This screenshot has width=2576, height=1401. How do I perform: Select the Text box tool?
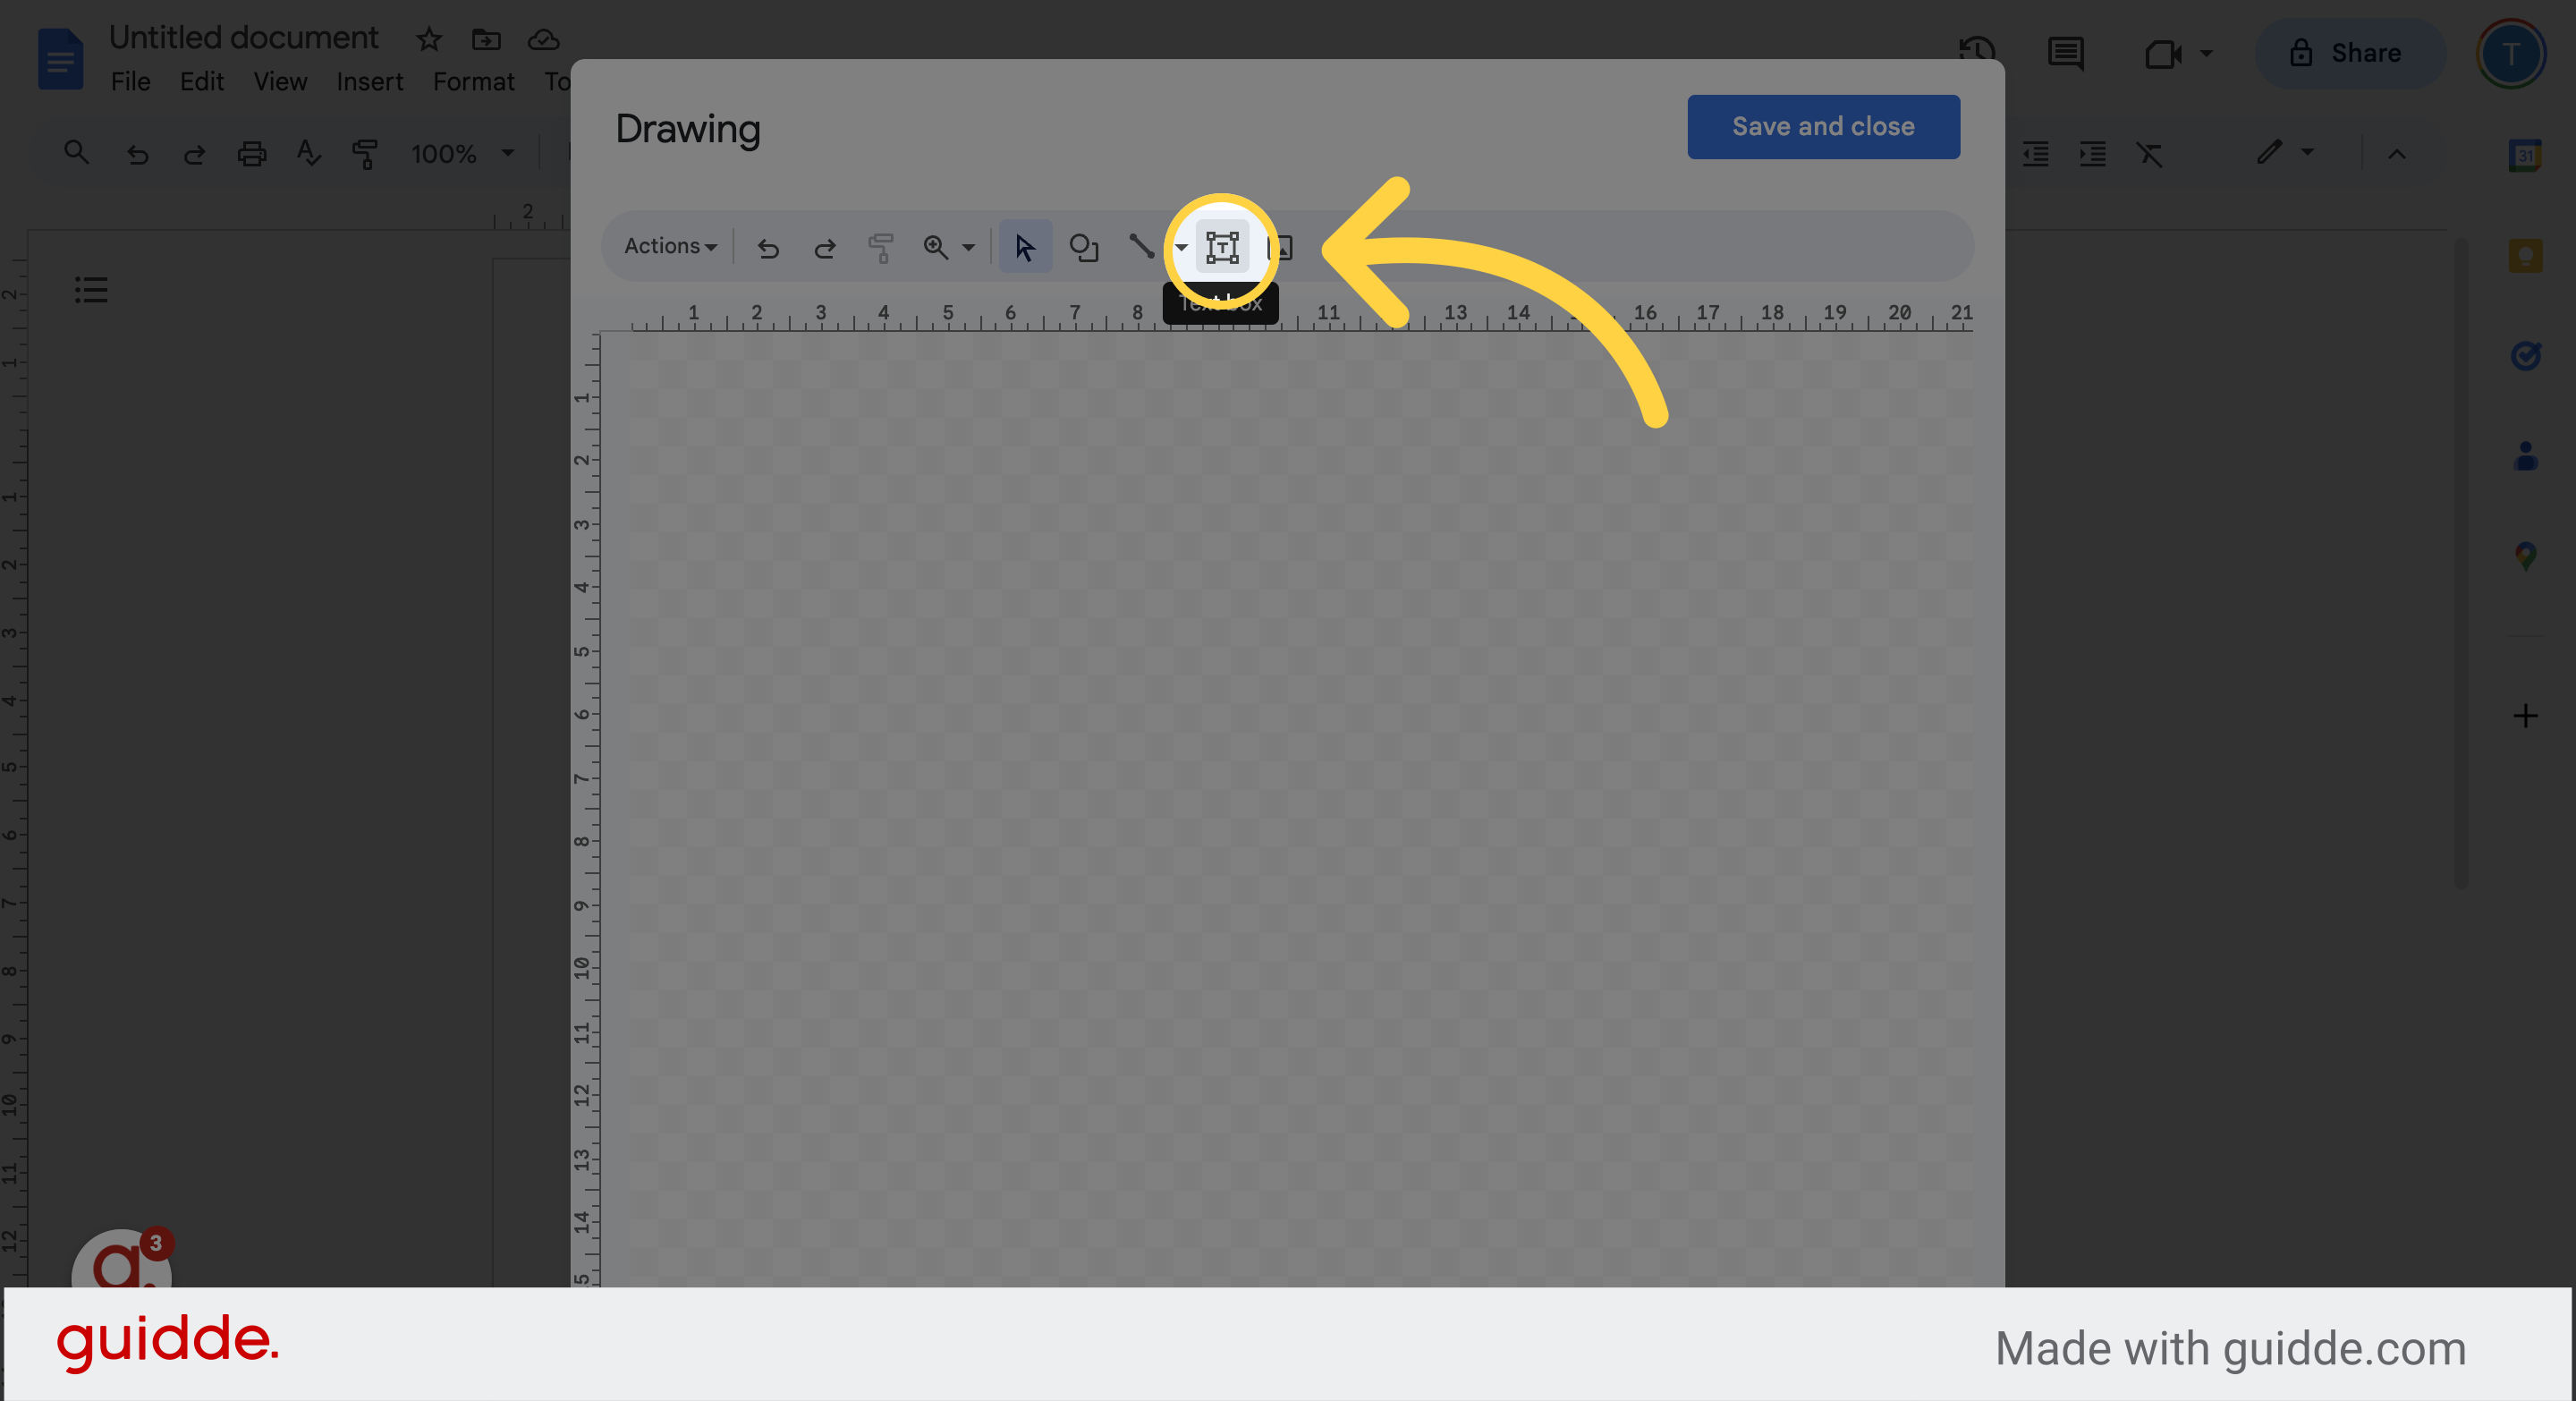[x=1222, y=247]
